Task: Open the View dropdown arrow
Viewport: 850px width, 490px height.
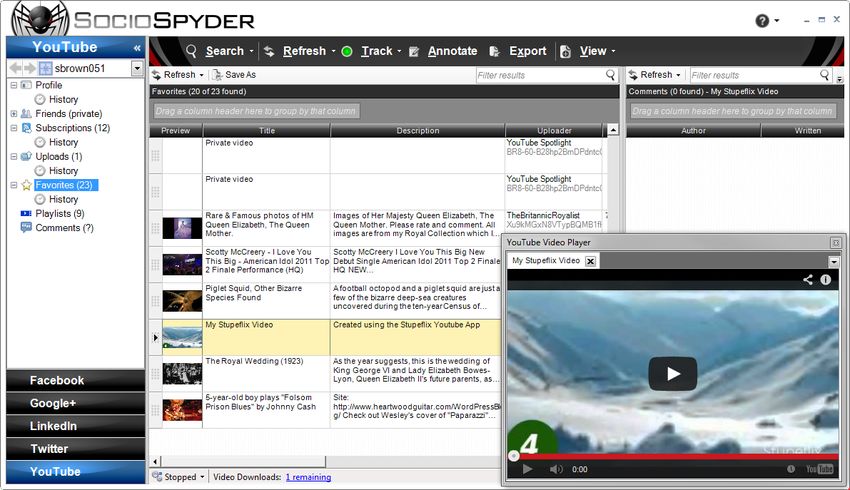Action: (x=614, y=51)
